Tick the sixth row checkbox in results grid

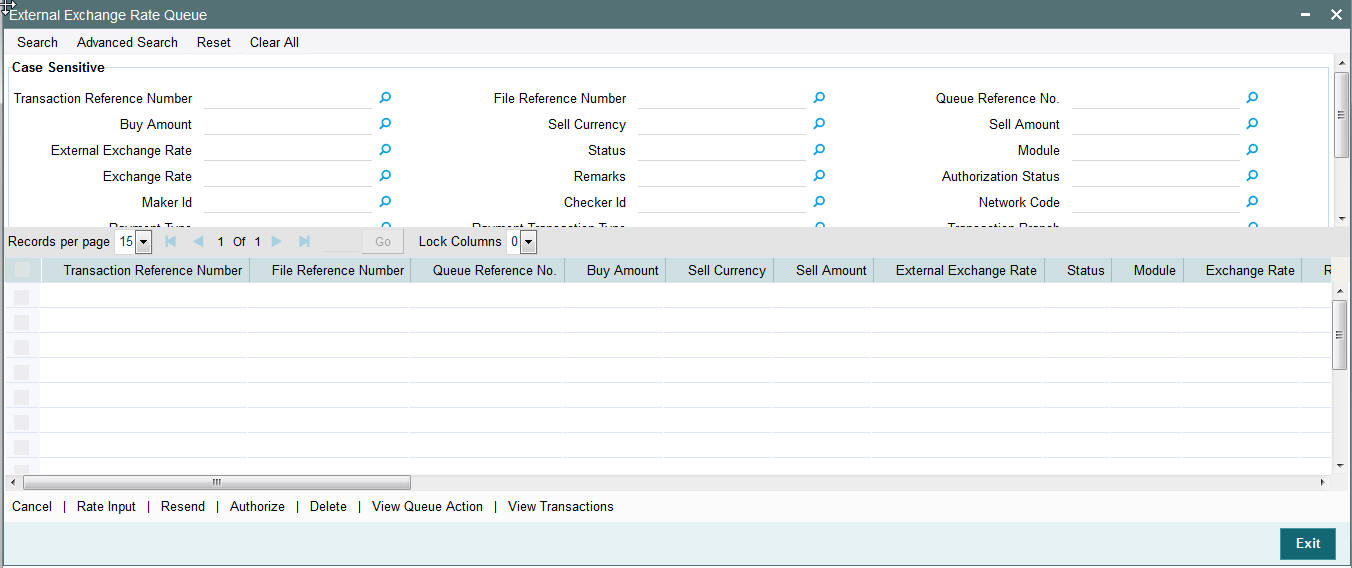point(21,422)
